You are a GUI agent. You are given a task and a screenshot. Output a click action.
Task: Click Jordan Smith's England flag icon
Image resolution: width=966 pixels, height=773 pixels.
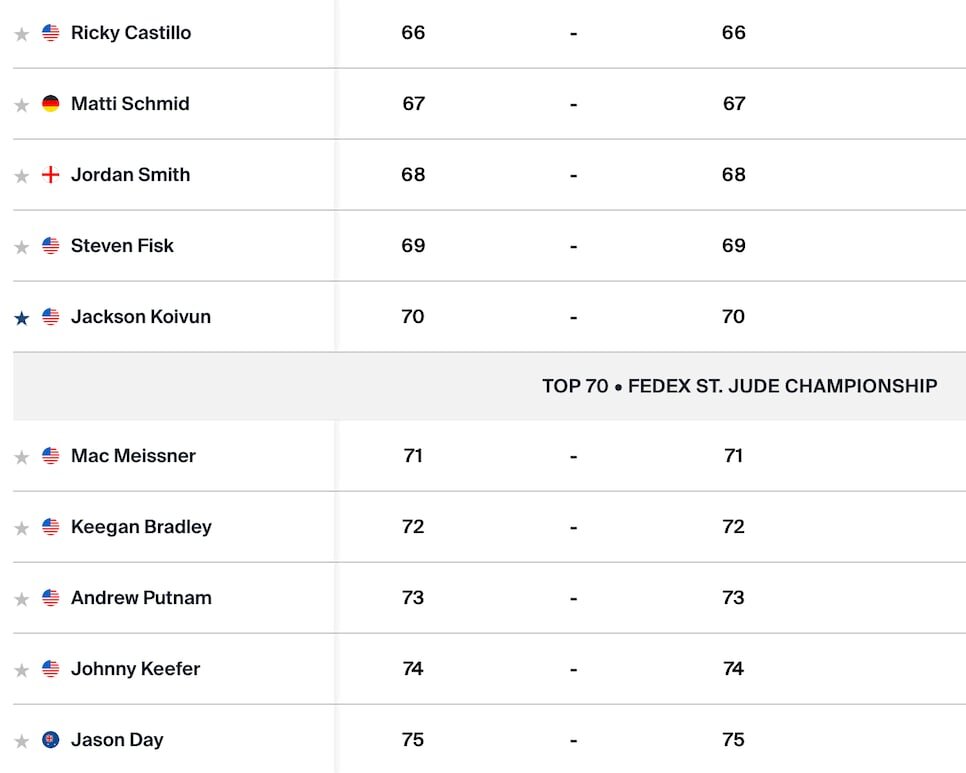(51, 174)
